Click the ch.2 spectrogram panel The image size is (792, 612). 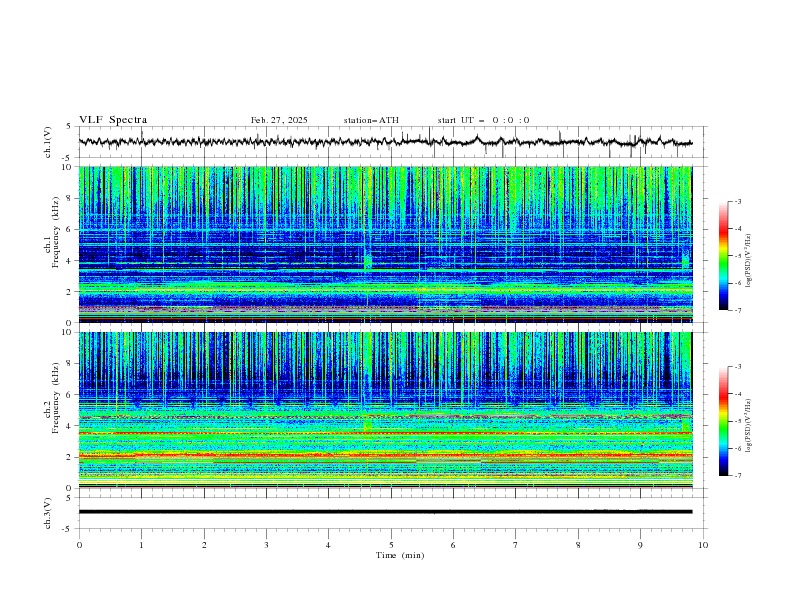pos(385,410)
